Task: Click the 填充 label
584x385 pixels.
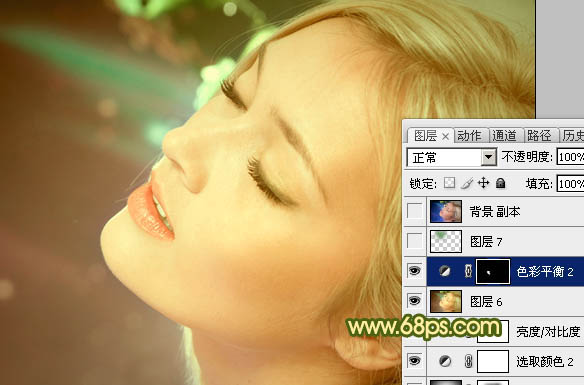Action: (x=539, y=183)
